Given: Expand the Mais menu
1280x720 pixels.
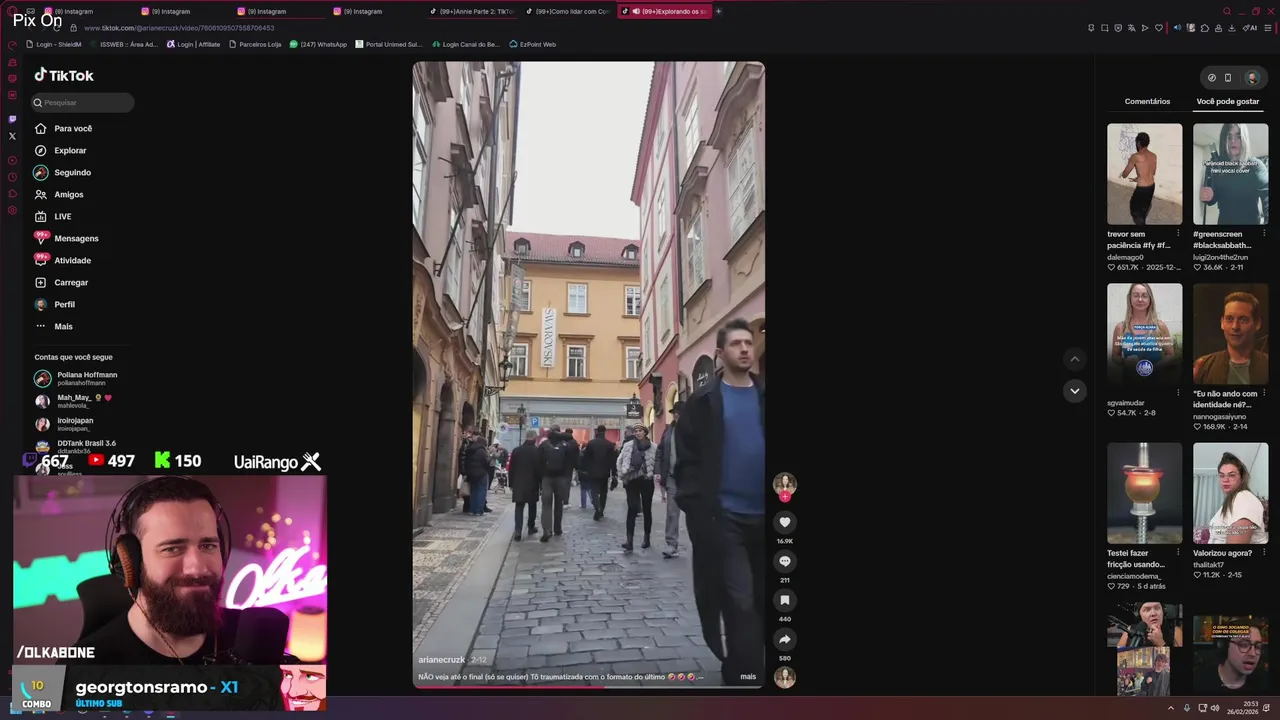Looking at the screenshot, I should click(54, 326).
